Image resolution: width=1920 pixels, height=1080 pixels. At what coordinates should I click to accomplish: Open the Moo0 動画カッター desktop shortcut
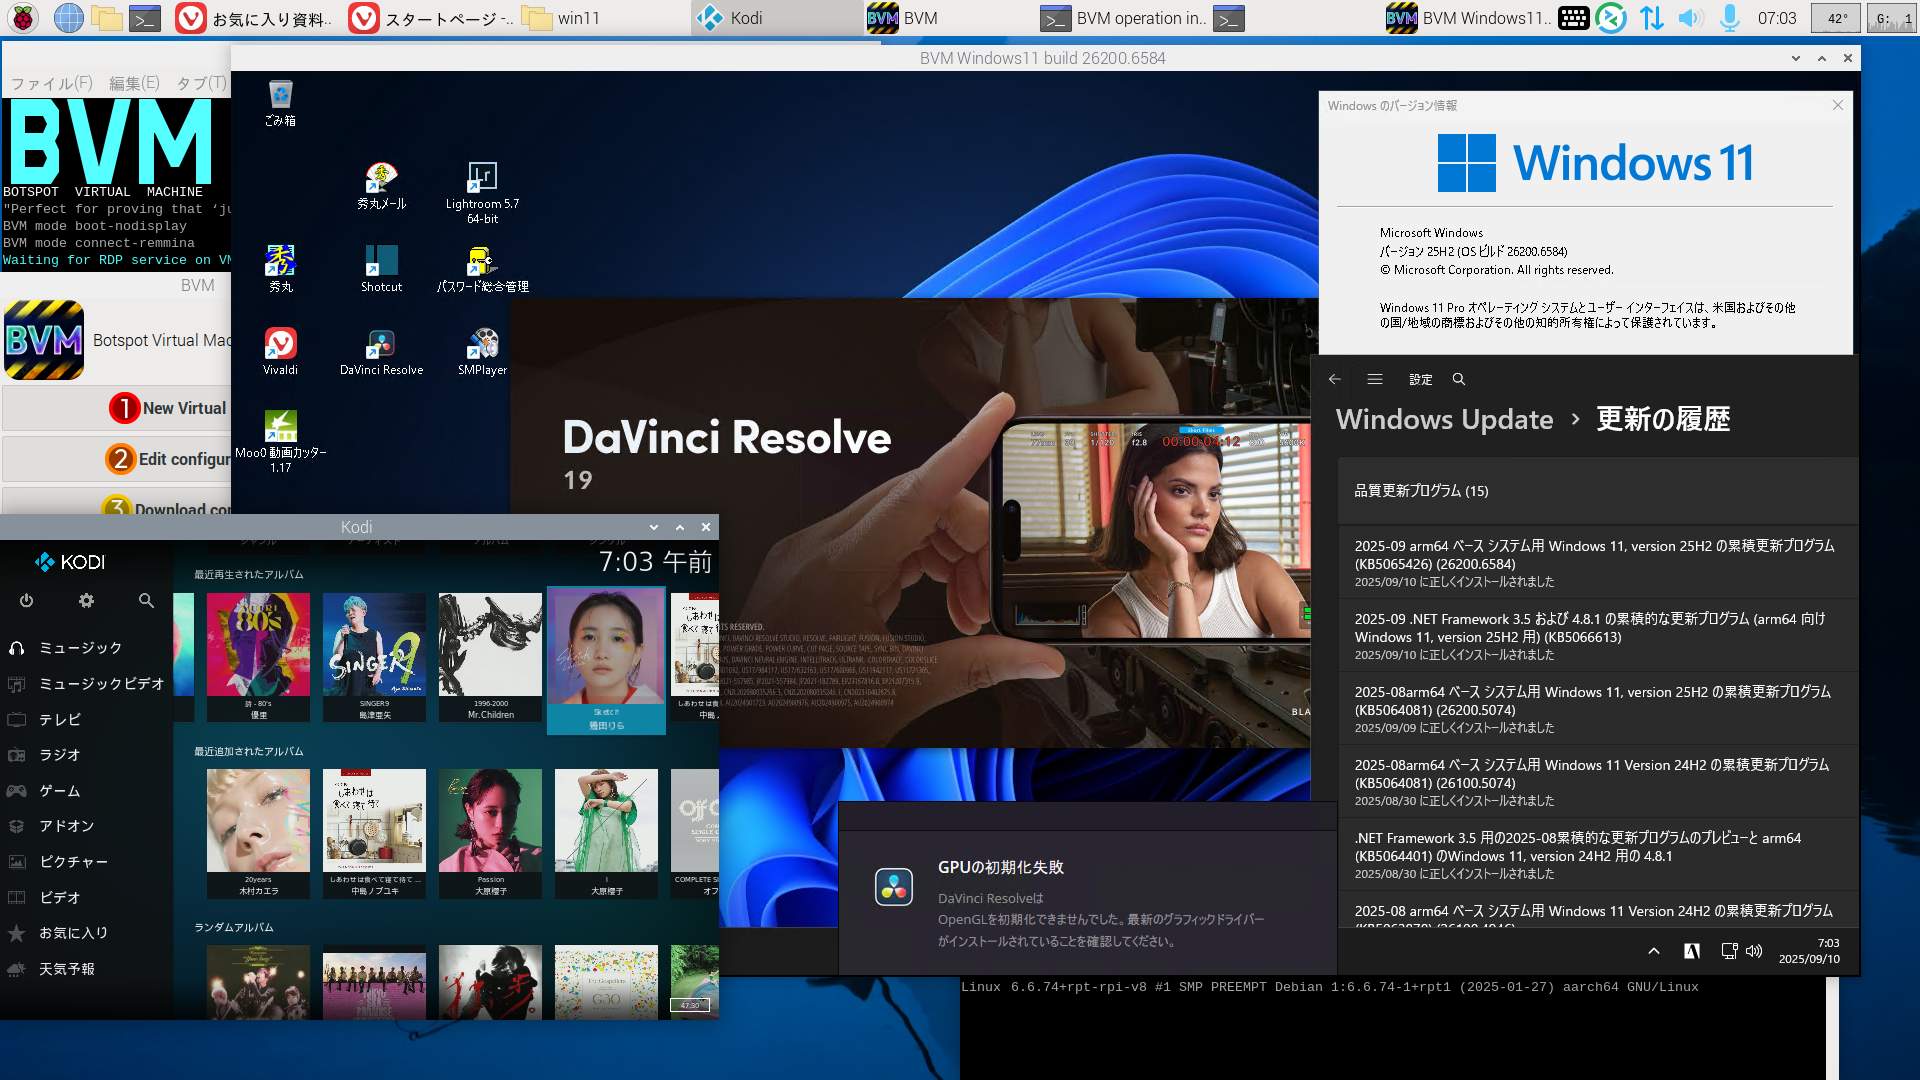pyautogui.click(x=280, y=441)
